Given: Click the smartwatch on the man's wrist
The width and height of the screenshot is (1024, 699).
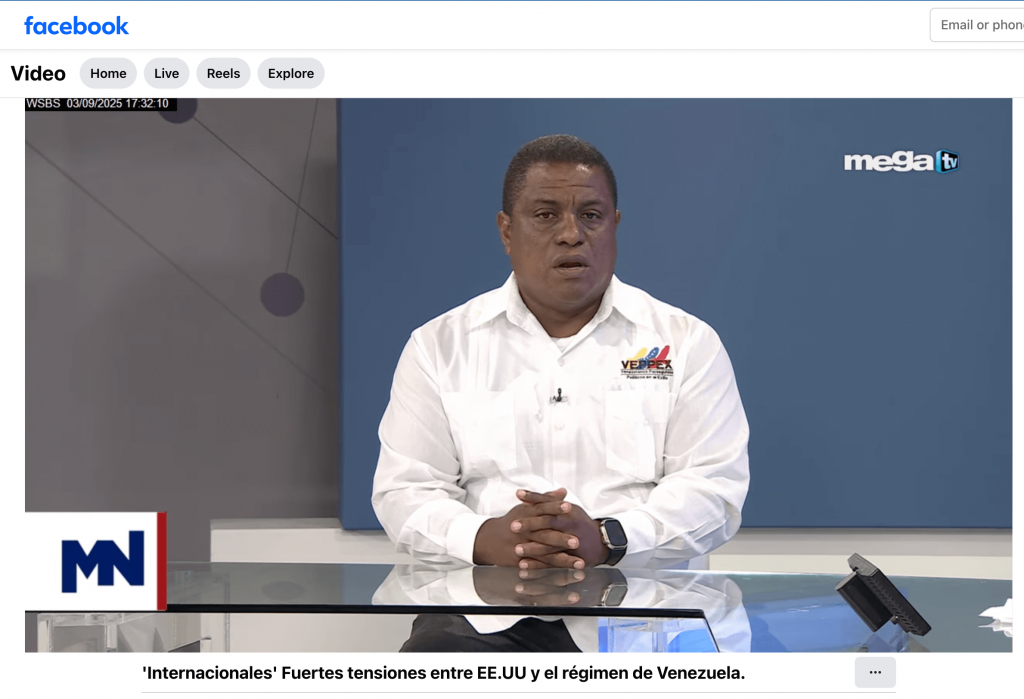Looking at the screenshot, I should coord(612,540).
